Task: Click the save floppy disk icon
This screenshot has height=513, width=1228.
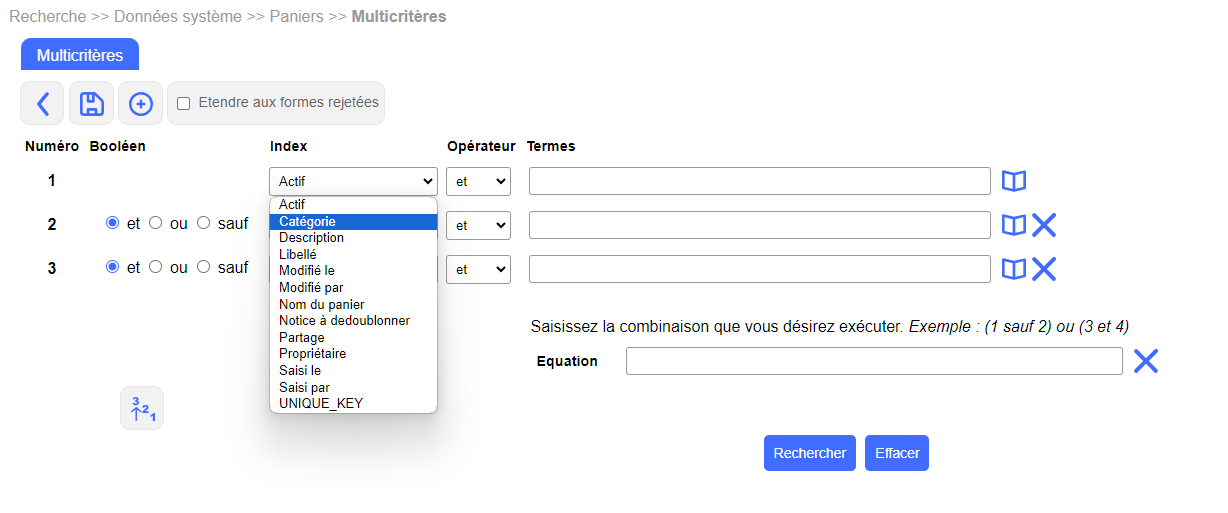Action: pos(92,103)
